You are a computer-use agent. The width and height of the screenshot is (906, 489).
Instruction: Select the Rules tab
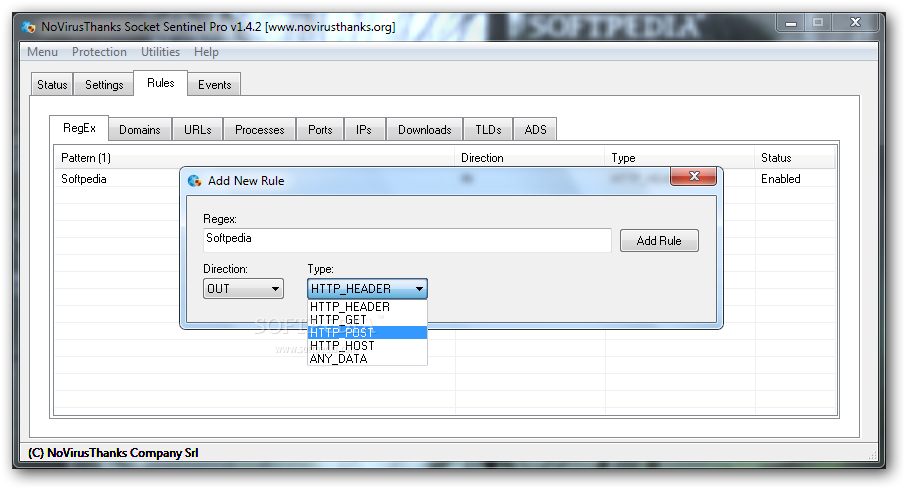coord(161,83)
